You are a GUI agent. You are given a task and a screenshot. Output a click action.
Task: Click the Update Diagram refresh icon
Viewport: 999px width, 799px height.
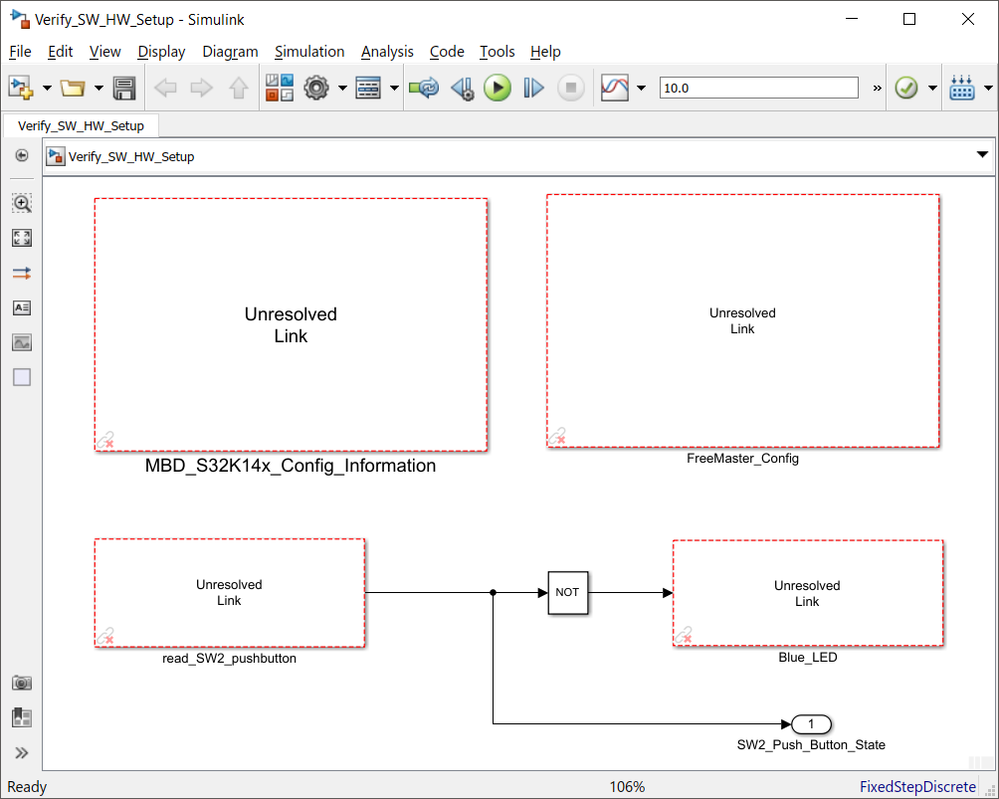(x=424, y=88)
